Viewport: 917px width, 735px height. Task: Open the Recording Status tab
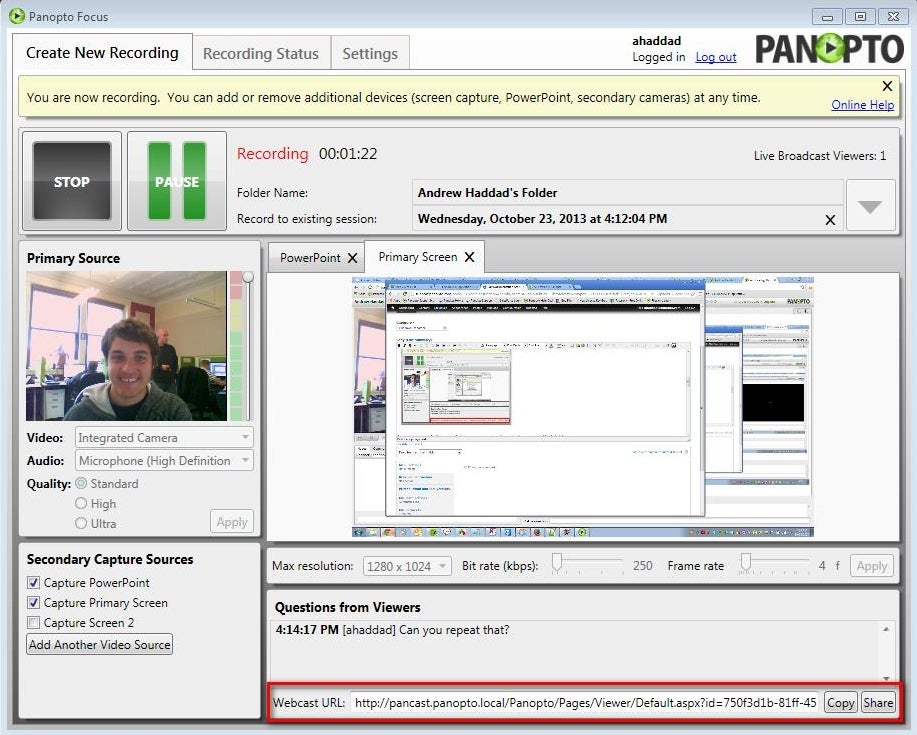pos(261,54)
